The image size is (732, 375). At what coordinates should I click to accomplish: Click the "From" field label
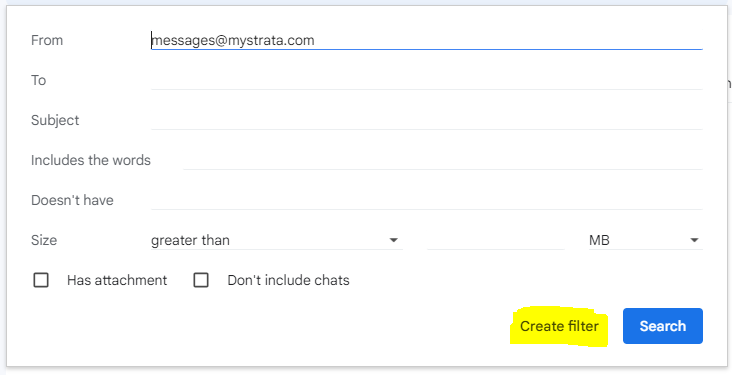47,40
